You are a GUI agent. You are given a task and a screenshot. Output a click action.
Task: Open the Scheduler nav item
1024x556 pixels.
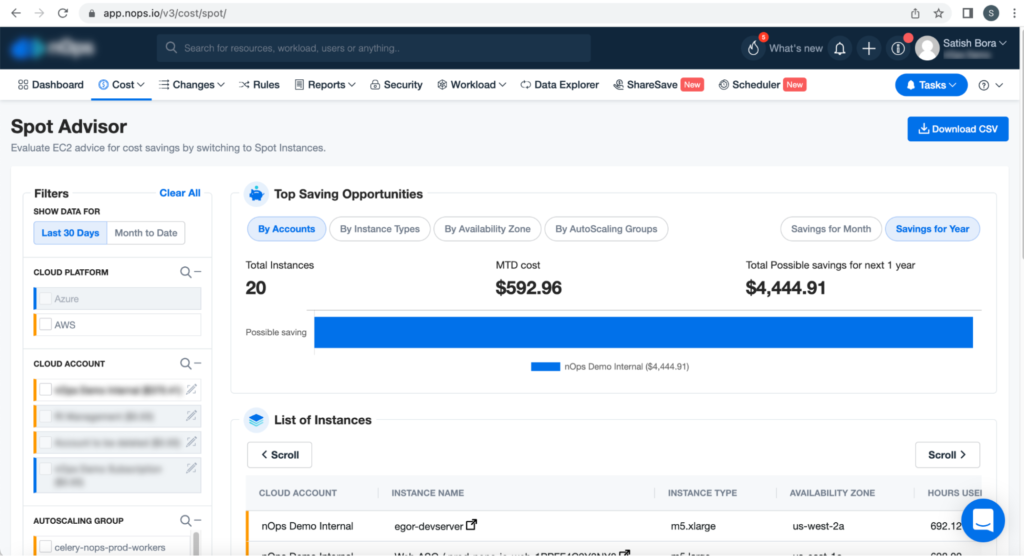coord(762,85)
